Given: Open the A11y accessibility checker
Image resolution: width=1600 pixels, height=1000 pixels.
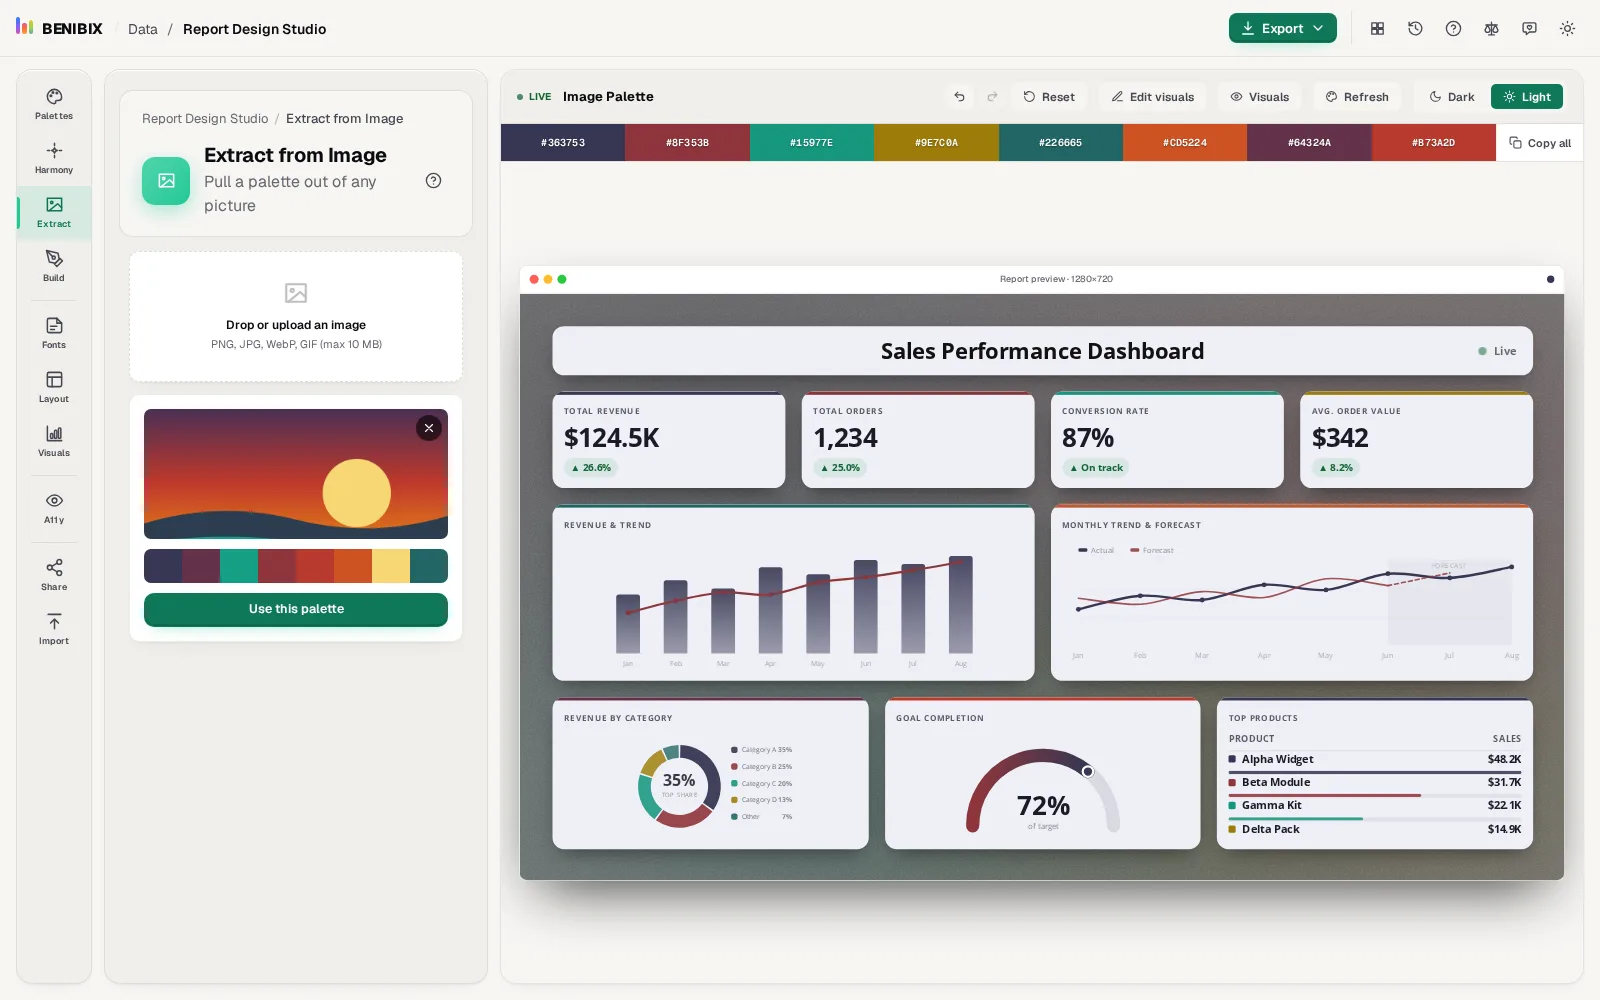Looking at the screenshot, I should tap(54, 508).
